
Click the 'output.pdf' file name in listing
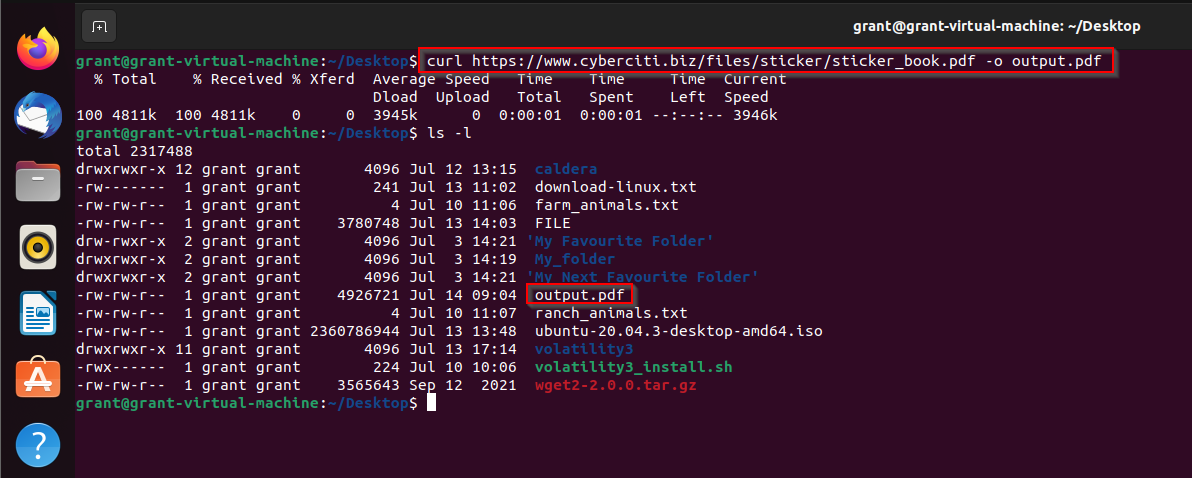point(579,295)
